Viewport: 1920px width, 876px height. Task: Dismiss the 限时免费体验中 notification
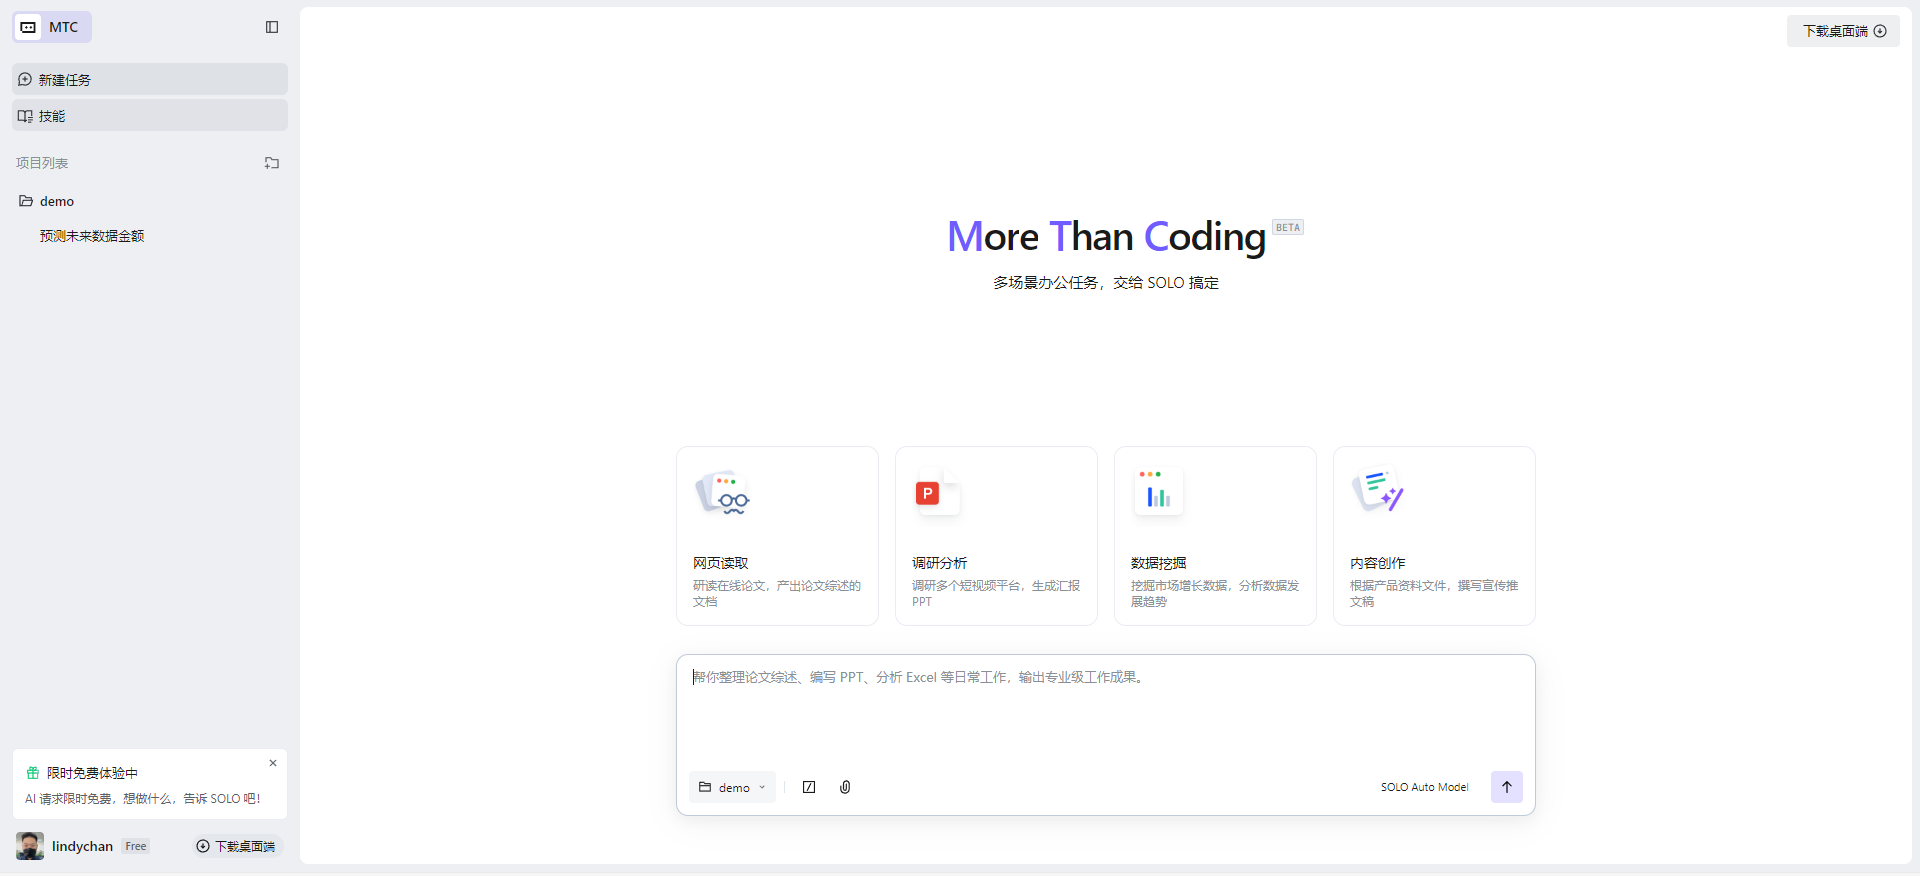point(273,763)
